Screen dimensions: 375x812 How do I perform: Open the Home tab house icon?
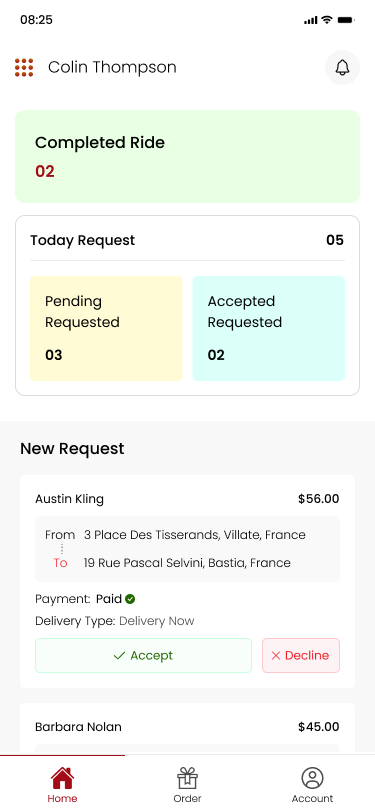(x=62, y=778)
